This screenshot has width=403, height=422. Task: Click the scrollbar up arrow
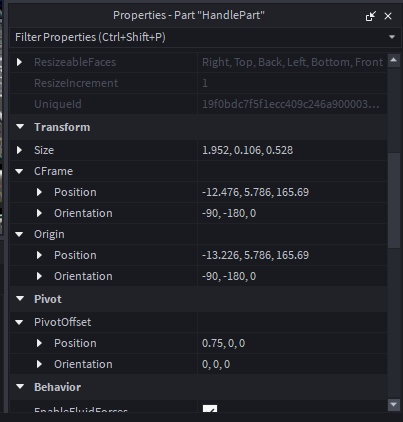(x=394, y=60)
